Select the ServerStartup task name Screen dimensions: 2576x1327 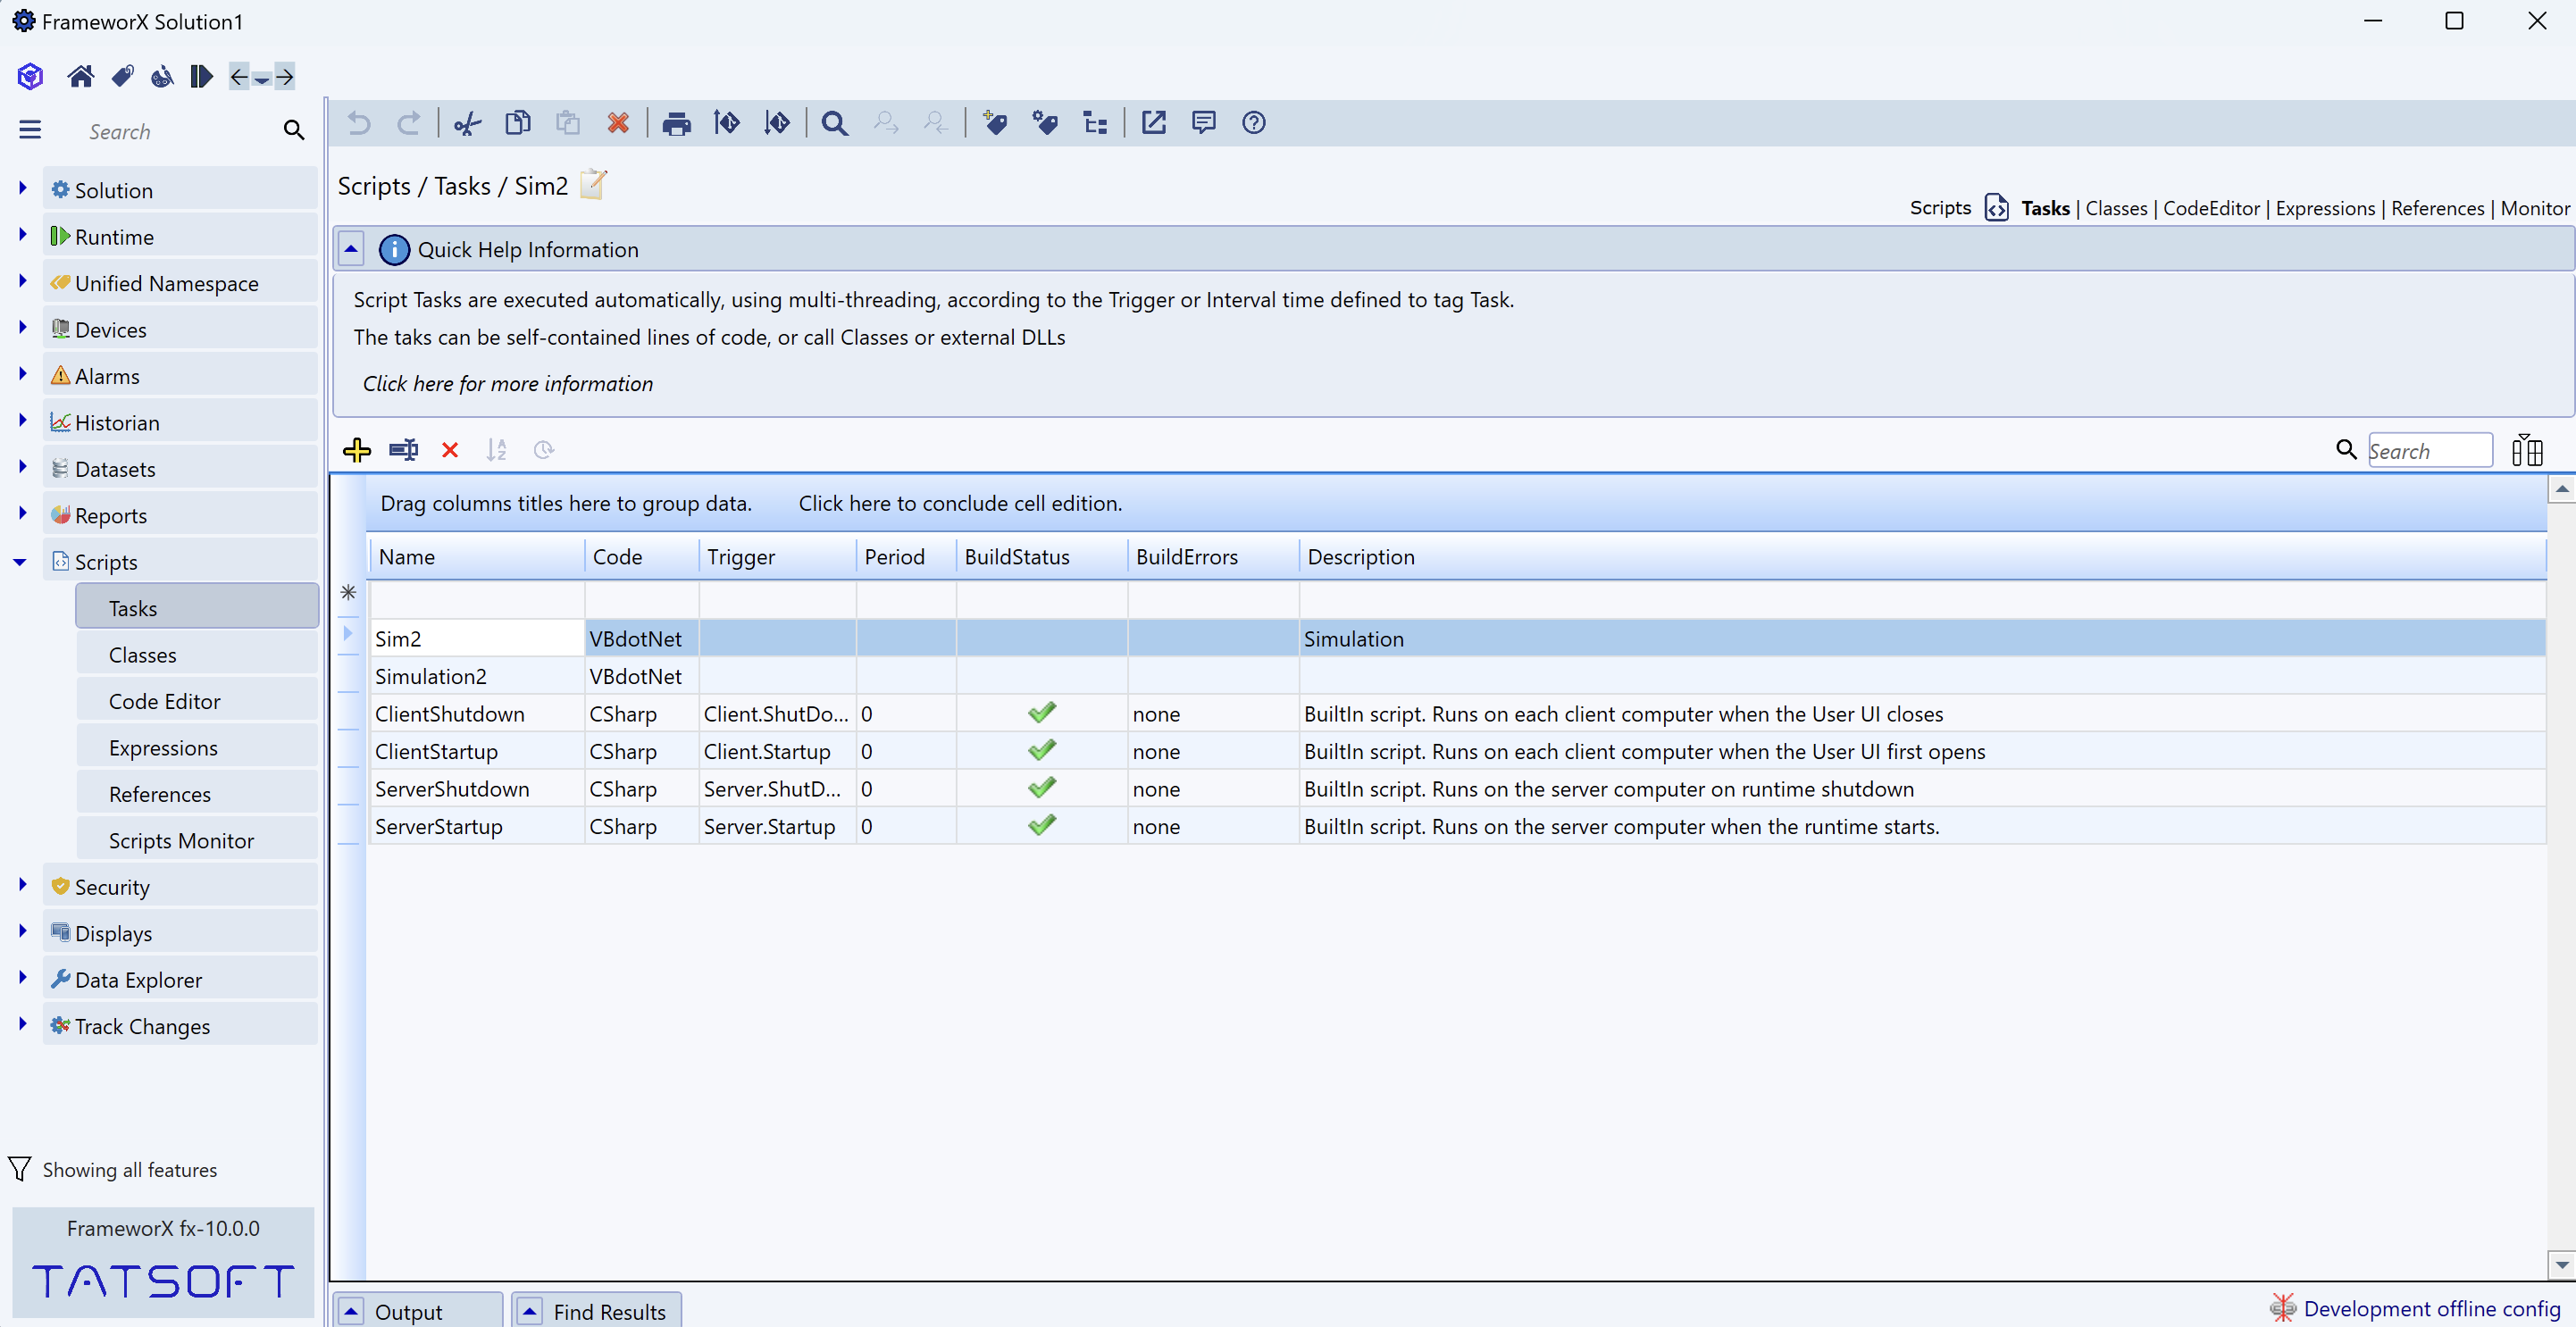(x=439, y=826)
